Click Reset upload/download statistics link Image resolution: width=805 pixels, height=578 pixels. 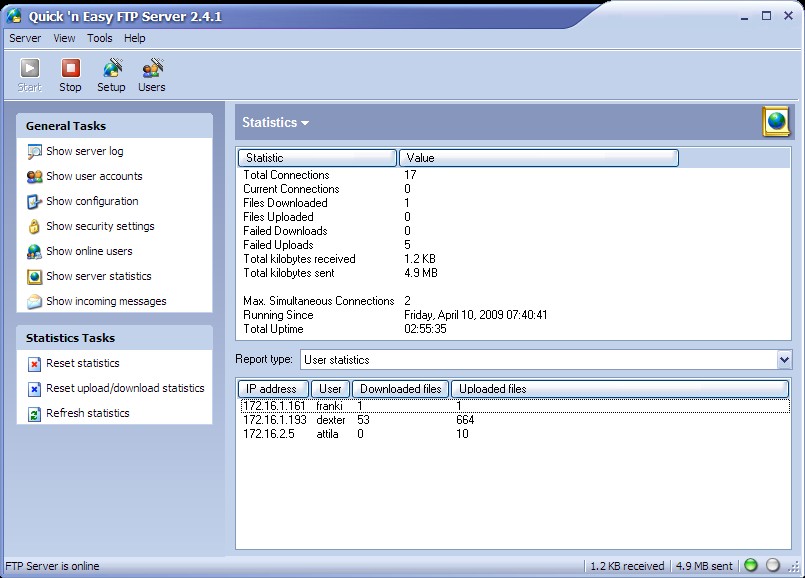[125, 388]
